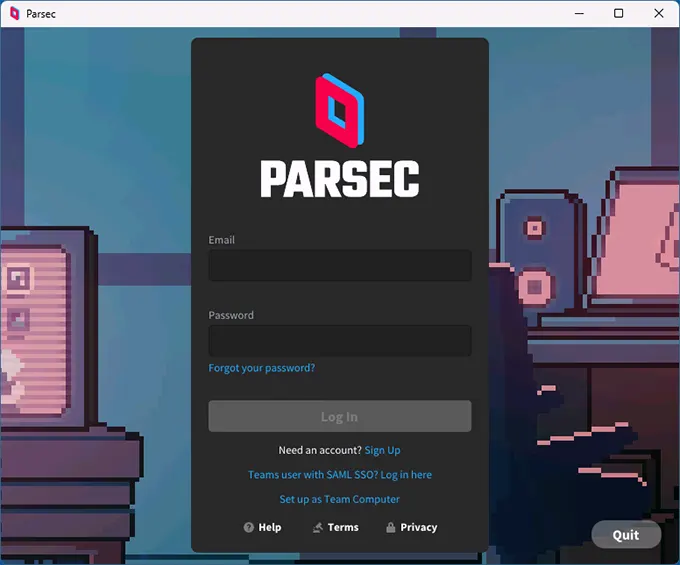This screenshot has height=565, width=680.
Task: Open the Help link text
Action: coord(270,527)
